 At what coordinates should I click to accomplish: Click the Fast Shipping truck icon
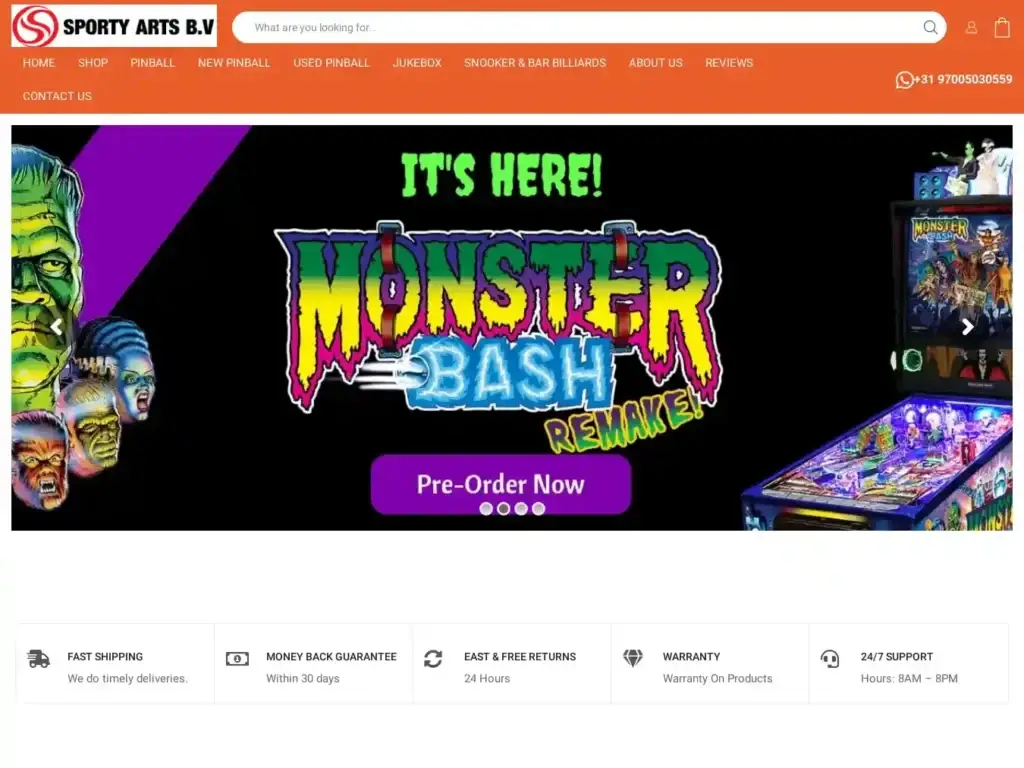point(39,658)
